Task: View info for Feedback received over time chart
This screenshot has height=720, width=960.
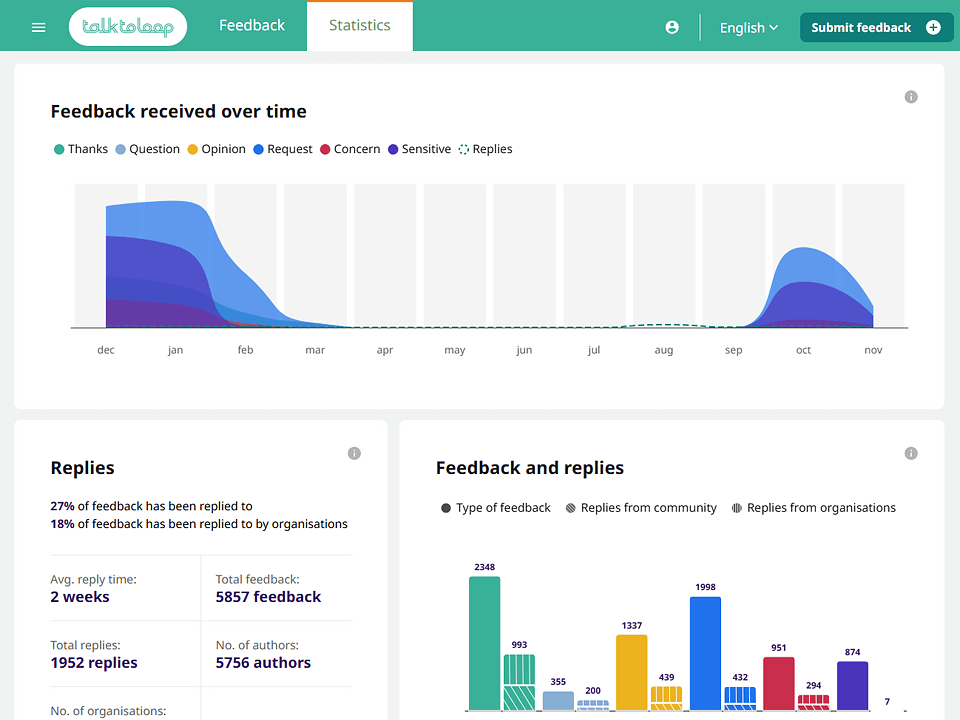Action: coord(910,96)
